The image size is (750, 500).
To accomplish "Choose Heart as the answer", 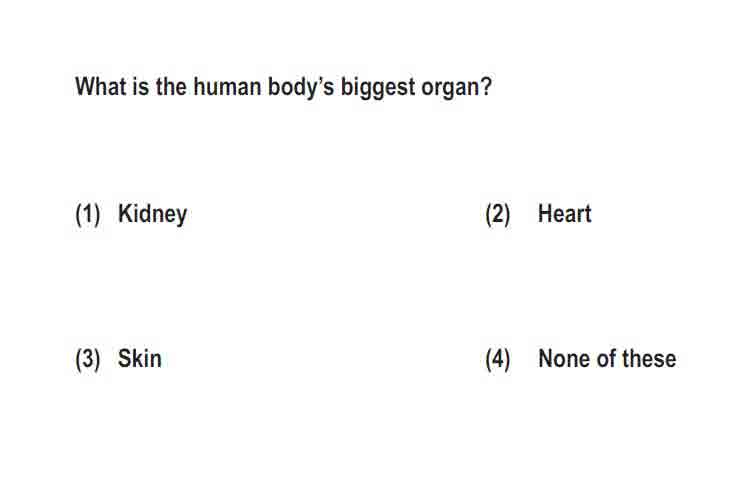I will coord(564,213).
